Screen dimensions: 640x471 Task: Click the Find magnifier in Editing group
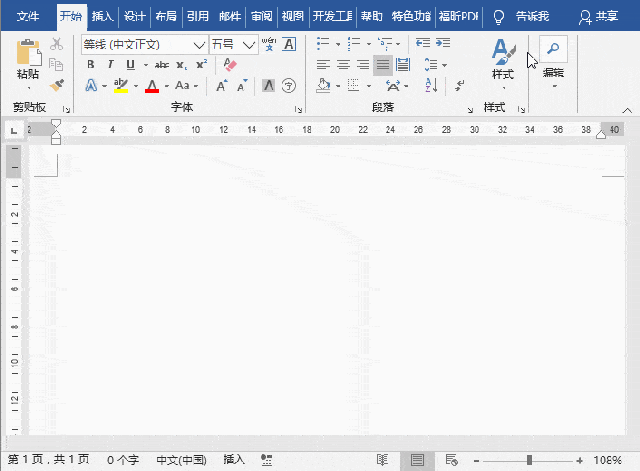(553, 49)
